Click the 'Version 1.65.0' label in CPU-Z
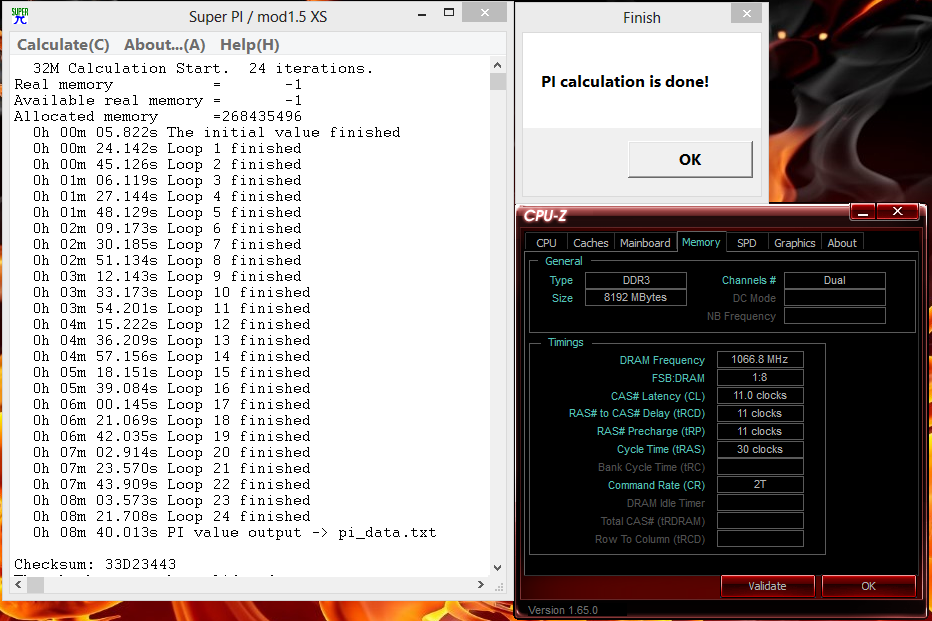This screenshot has height=621, width=932. coord(563,610)
